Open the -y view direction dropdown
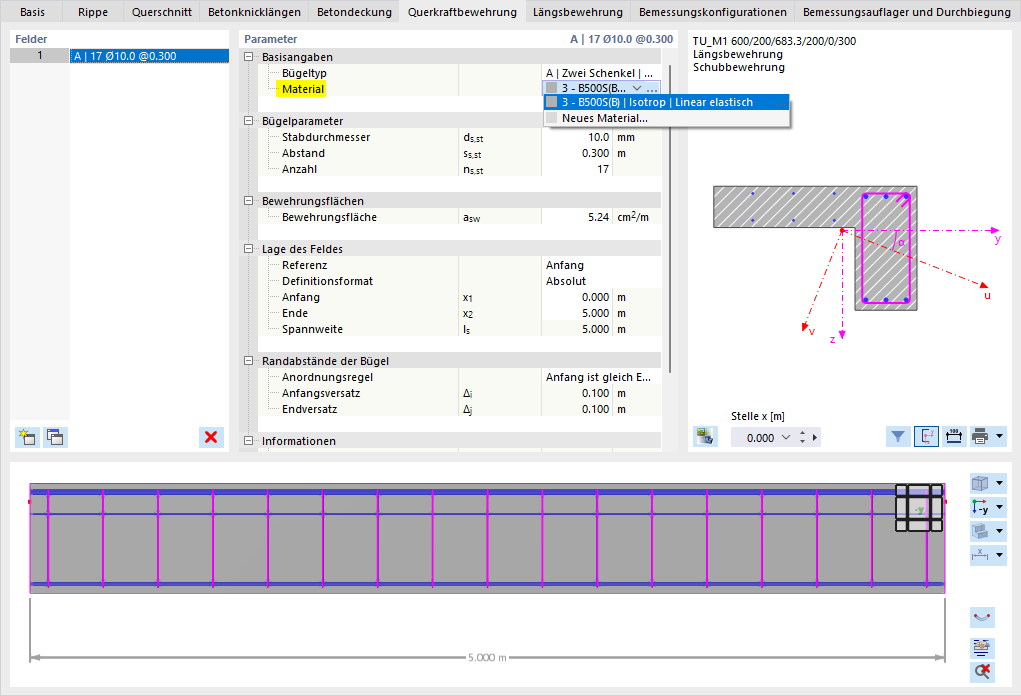This screenshot has width=1021, height=696. [x=1000, y=507]
